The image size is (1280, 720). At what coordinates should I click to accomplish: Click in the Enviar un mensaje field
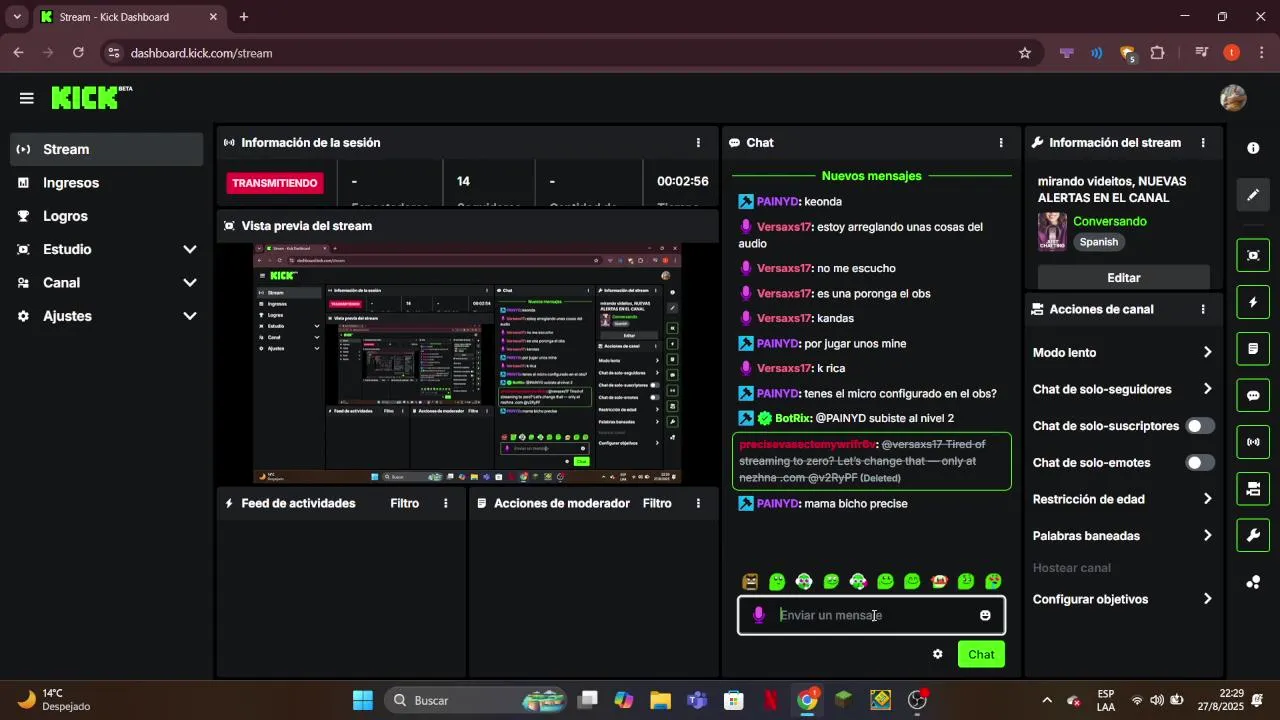(872, 615)
